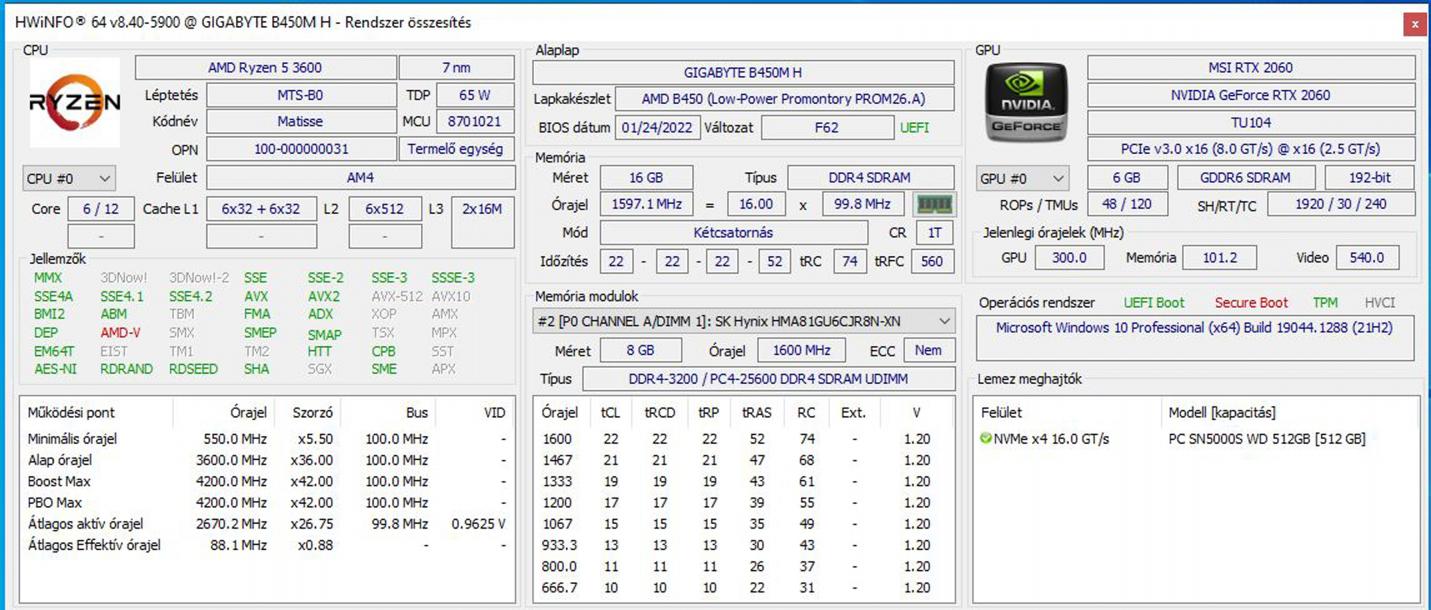Click the Windows 10 Professional OS field
Screen dimensions: 1431x610
coord(1194,328)
